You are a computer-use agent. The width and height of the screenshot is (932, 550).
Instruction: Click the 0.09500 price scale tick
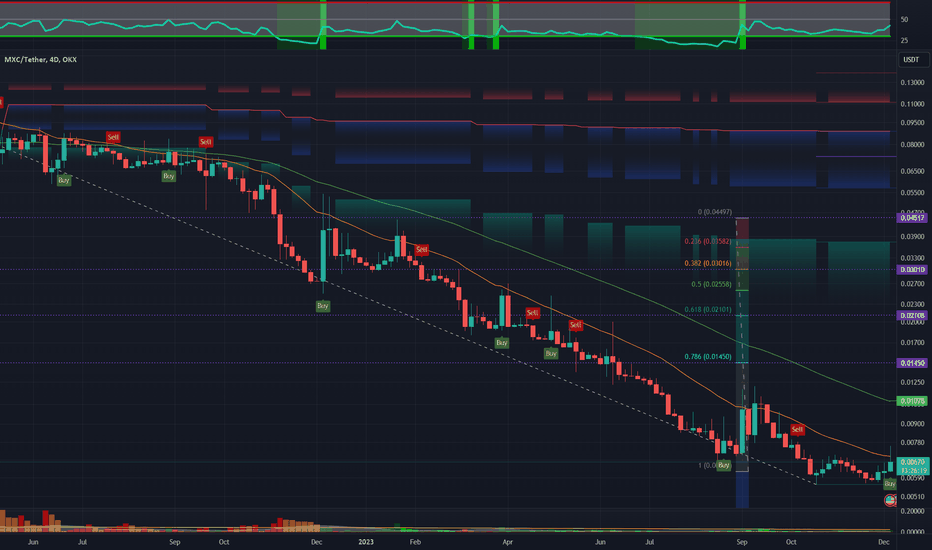pyautogui.click(x=912, y=123)
